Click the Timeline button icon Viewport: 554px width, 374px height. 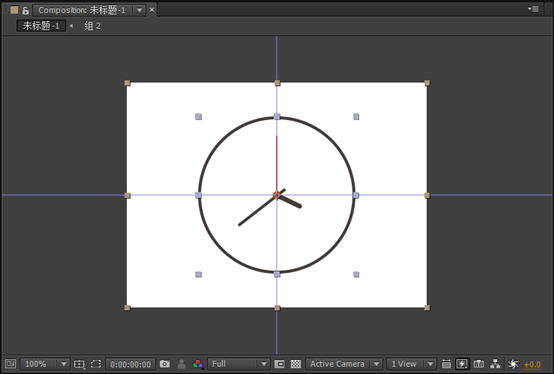[479, 364]
